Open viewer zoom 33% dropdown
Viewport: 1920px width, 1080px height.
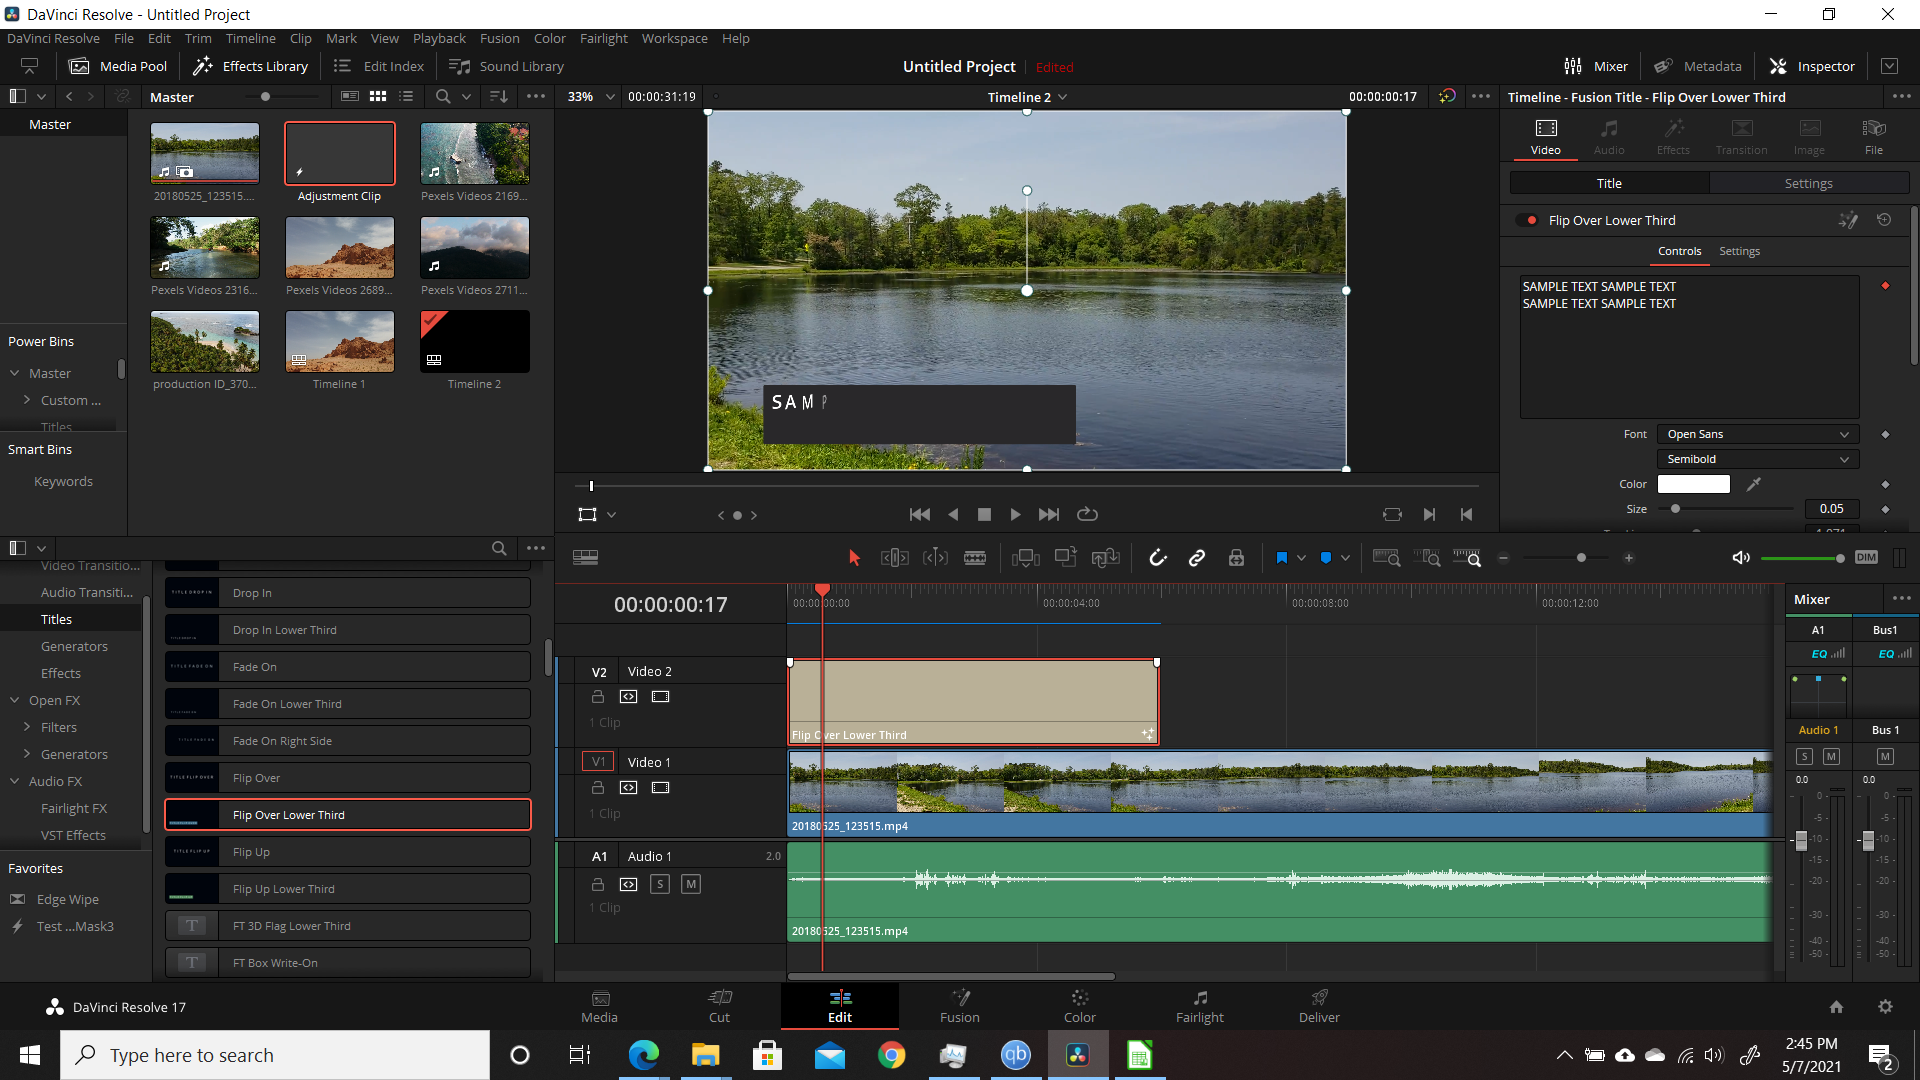(591, 97)
